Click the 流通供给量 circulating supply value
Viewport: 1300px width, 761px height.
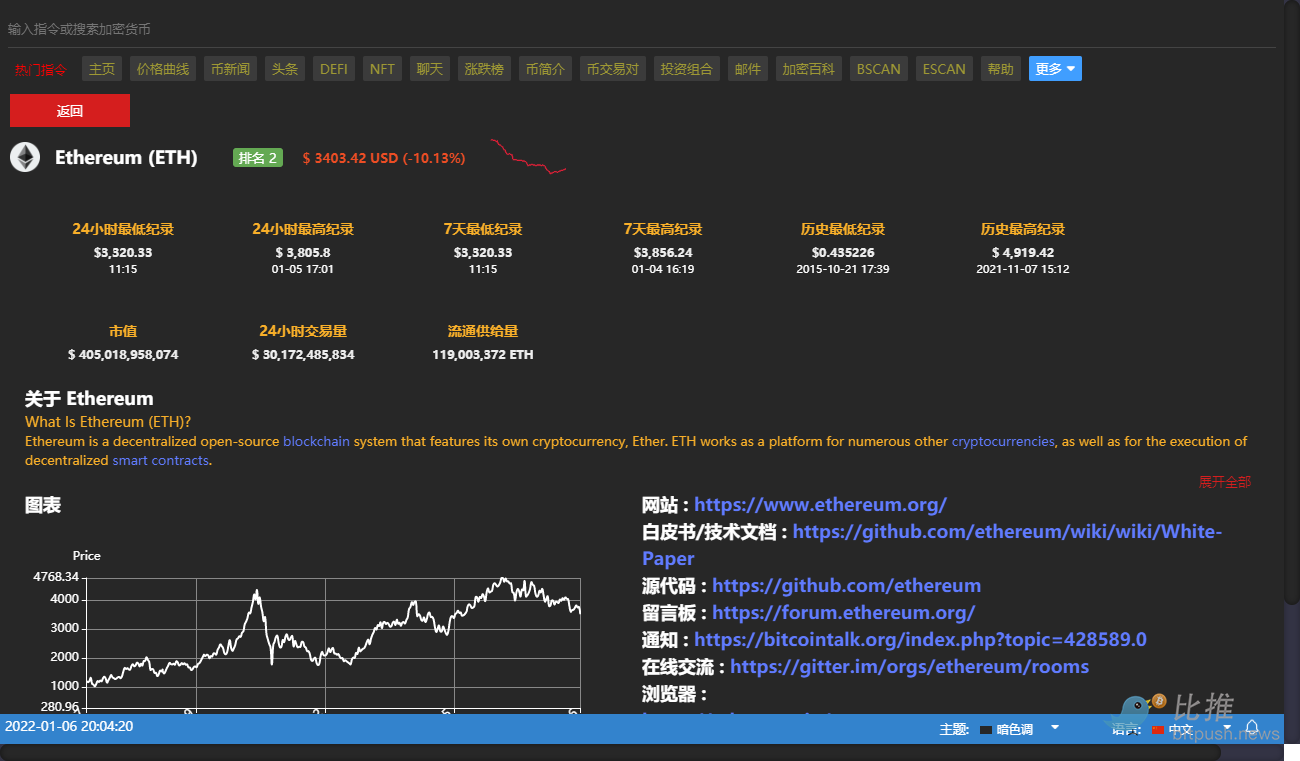[x=483, y=355]
